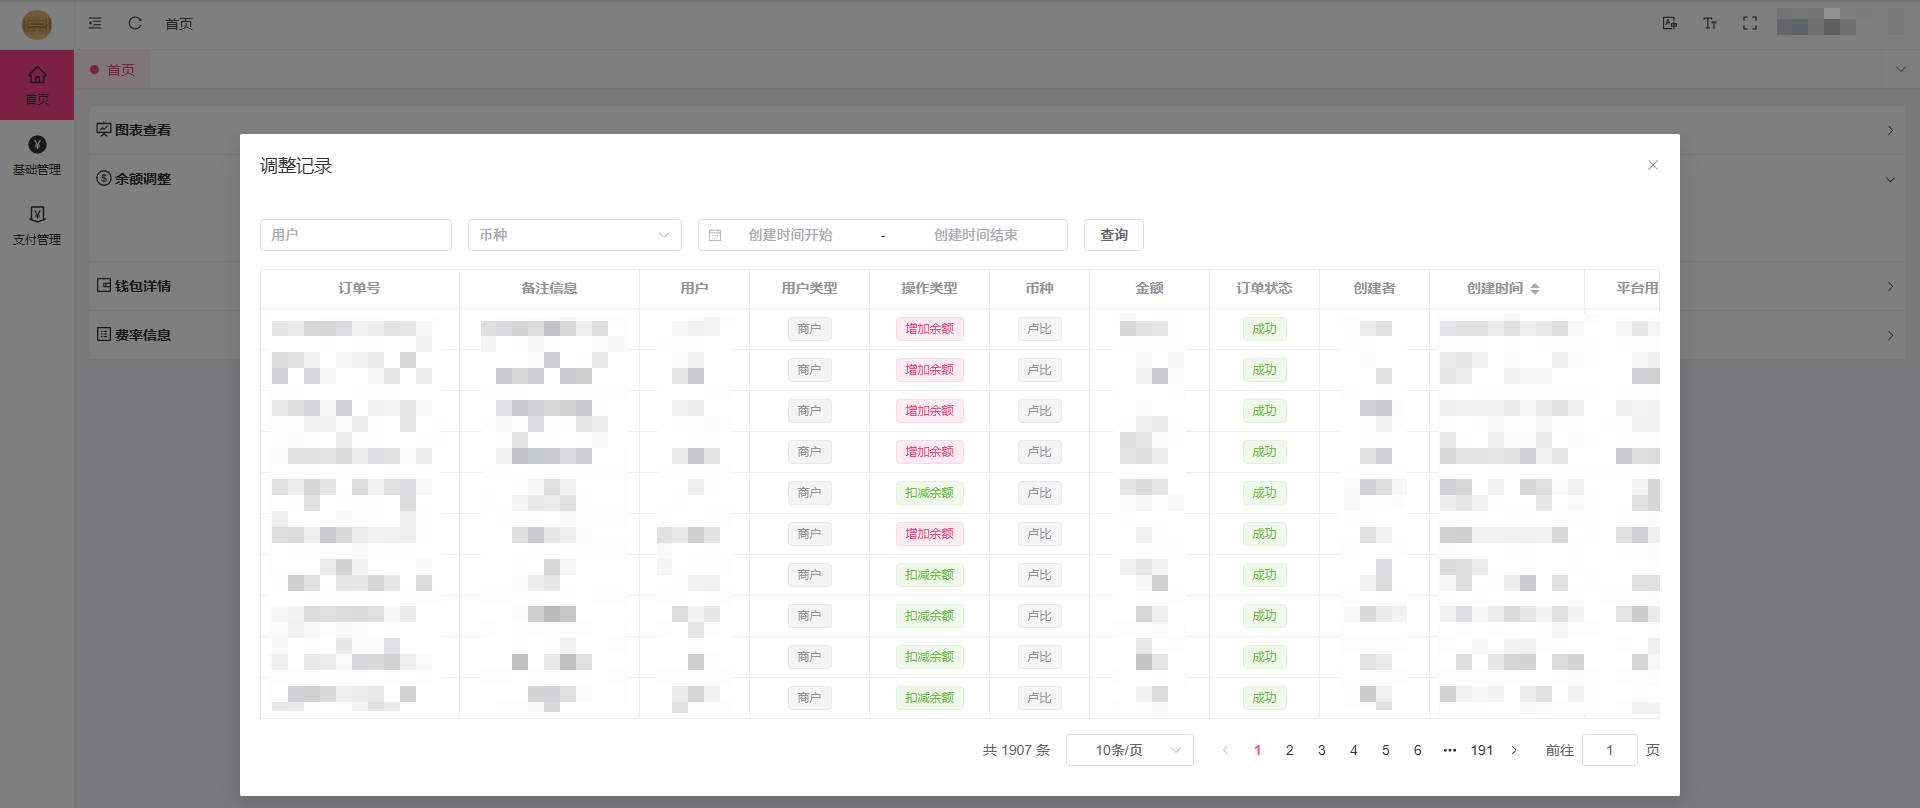Open 支付管理 in the sidebar
The image size is (1920, 808).
(37, 225)
